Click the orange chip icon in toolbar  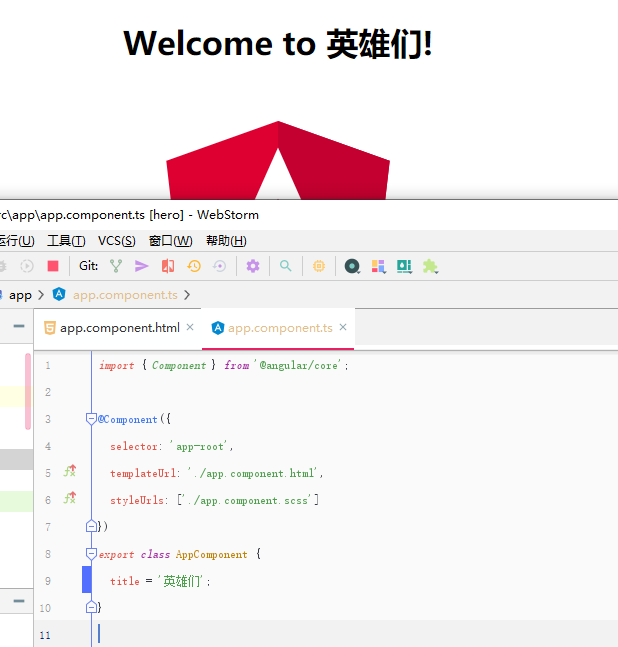(318, 266)
